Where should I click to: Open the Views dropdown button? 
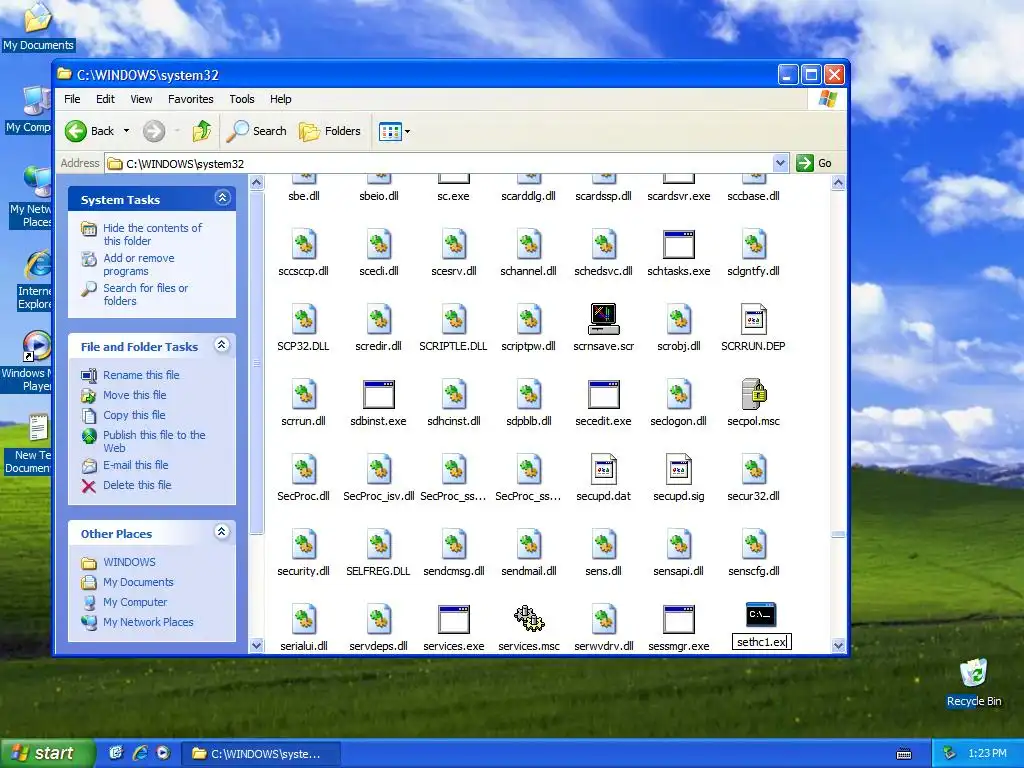[x=394, y=131]
